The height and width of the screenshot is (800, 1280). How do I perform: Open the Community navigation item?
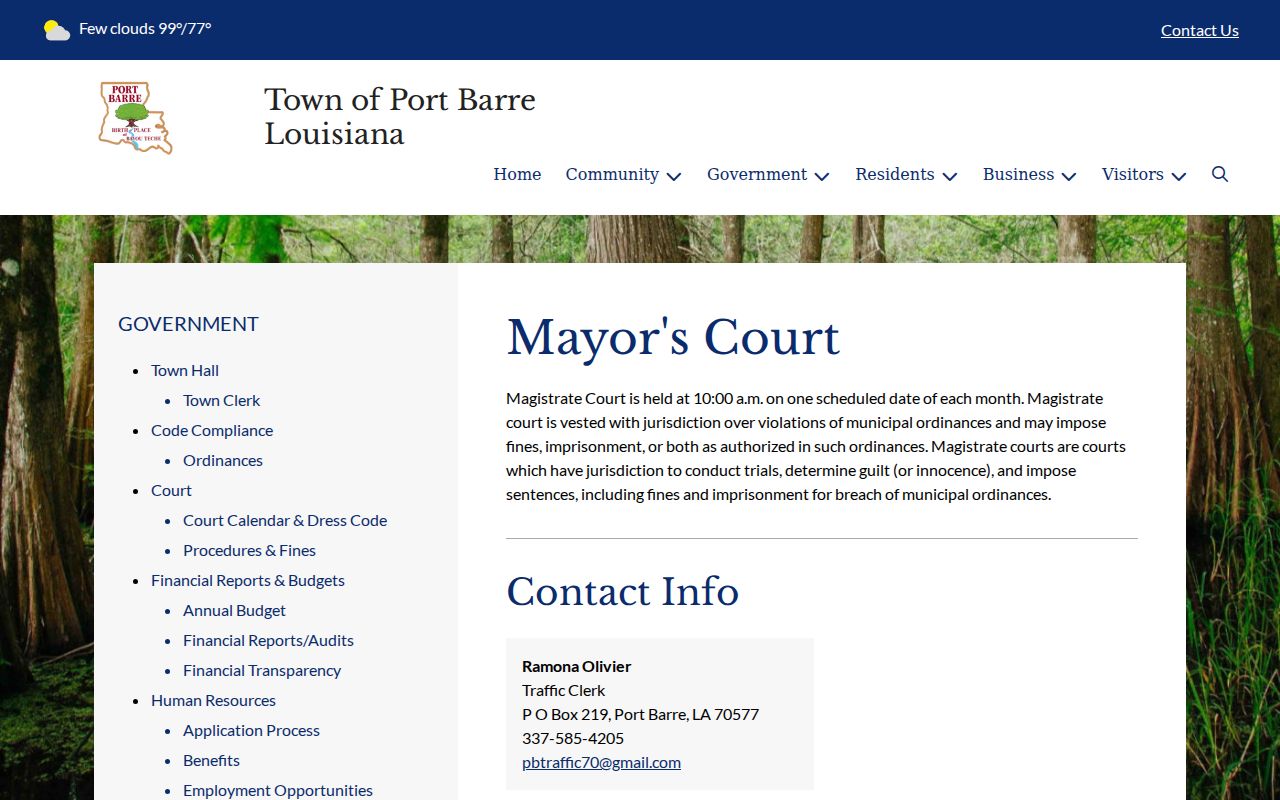pos(612,174)
